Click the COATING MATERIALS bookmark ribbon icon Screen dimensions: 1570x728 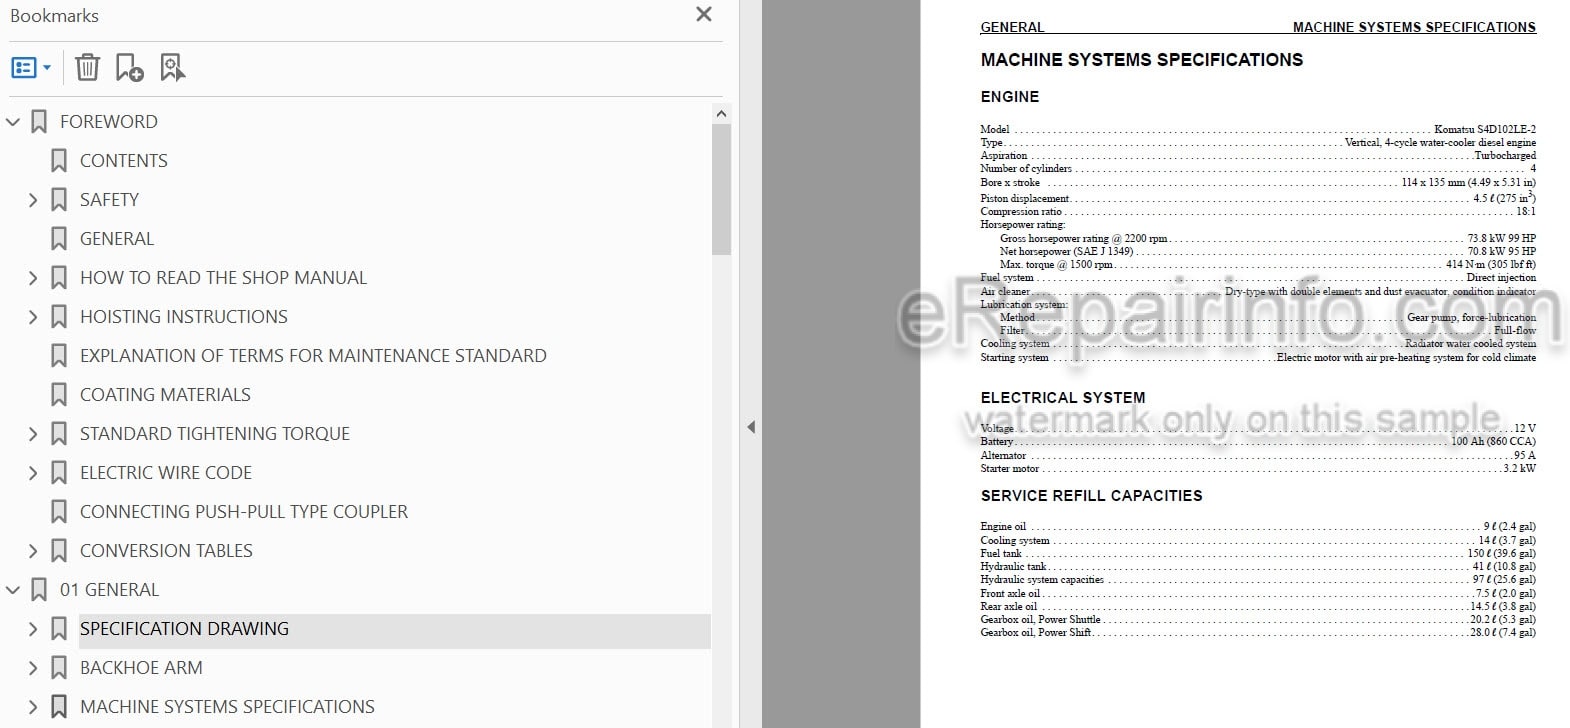(59, 395)
